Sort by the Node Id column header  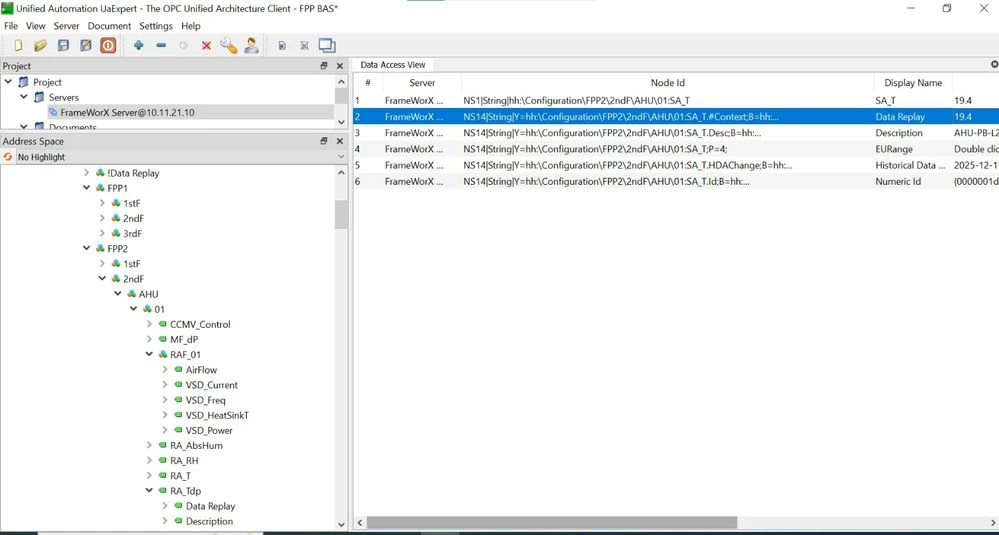(x=667, y=83)
